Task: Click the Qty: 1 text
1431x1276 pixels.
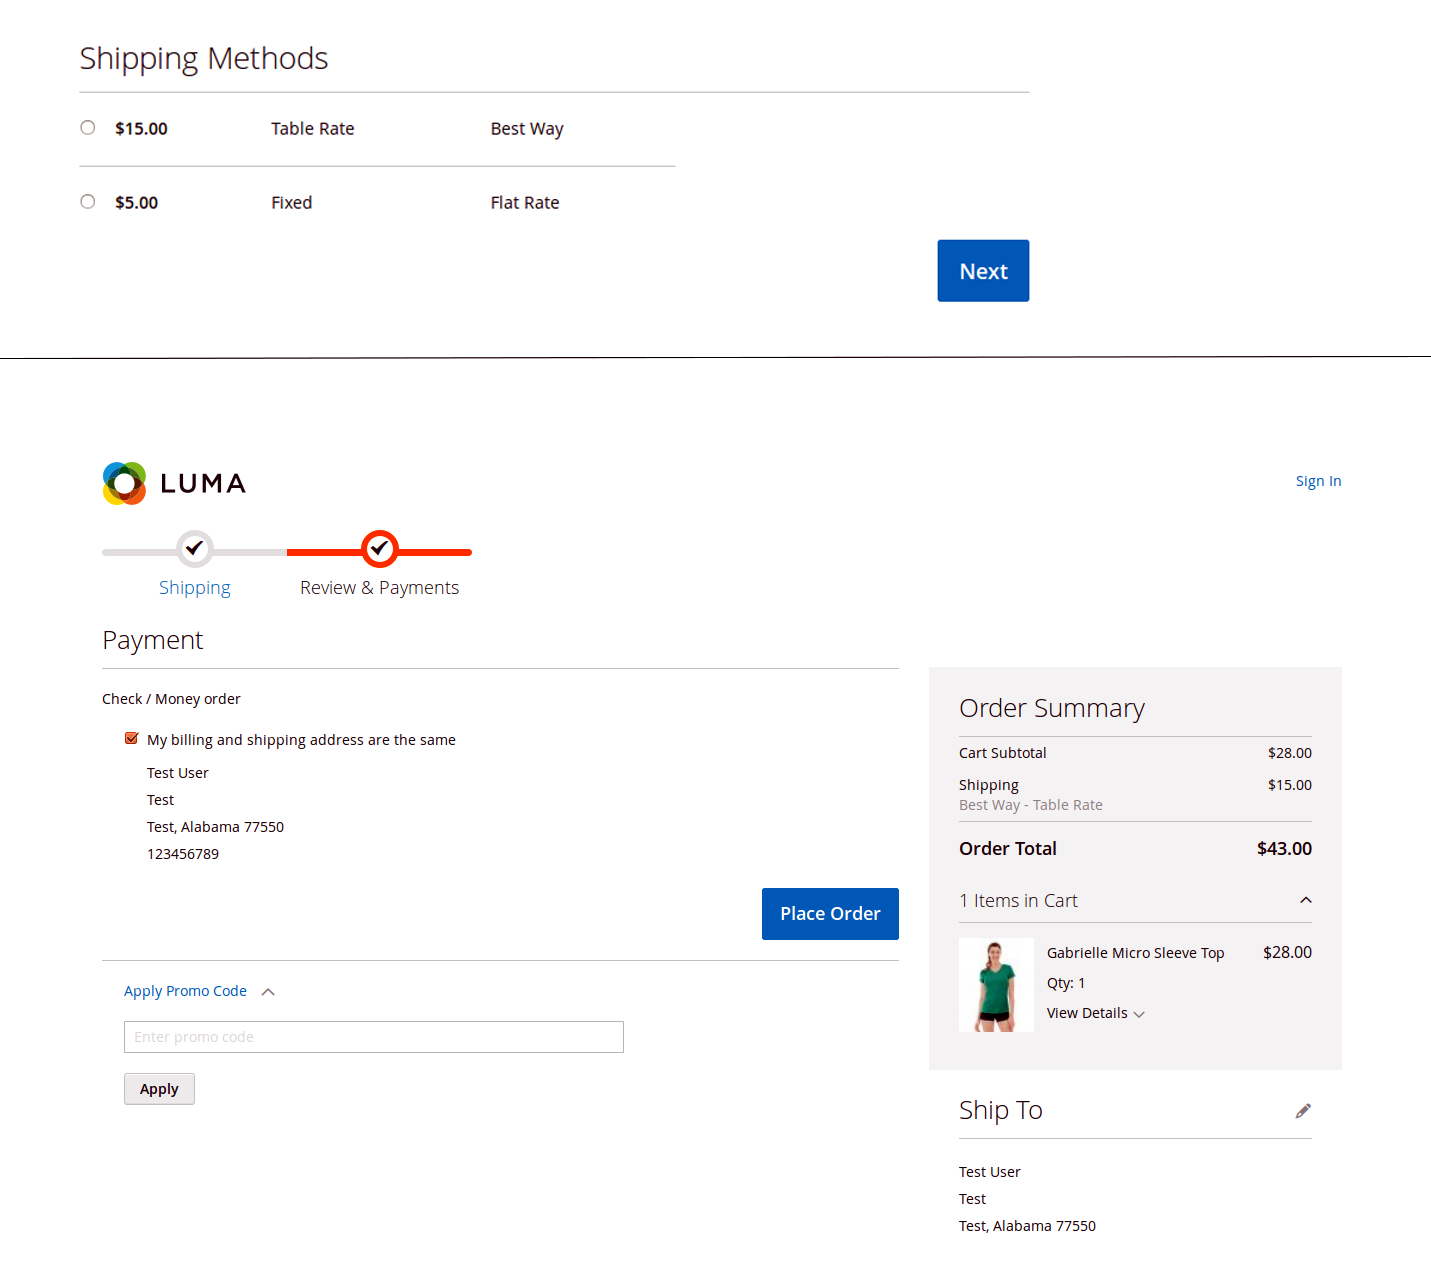Action: click(1066, 983)
